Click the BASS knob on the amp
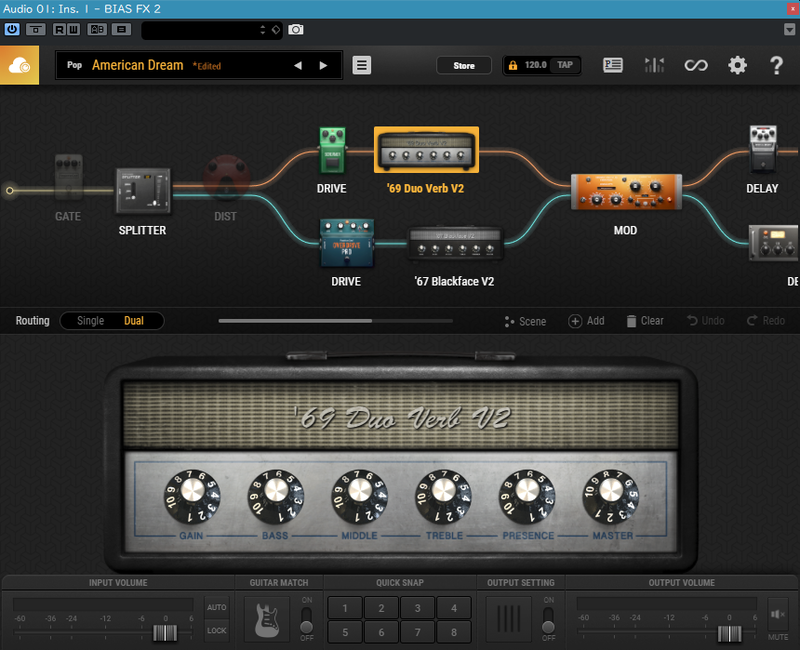 276,496
